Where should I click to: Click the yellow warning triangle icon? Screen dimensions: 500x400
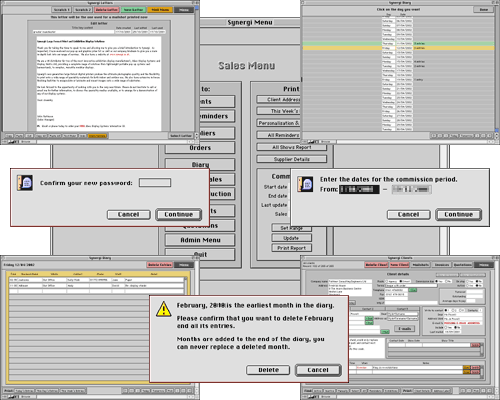(x=164, y=309)
